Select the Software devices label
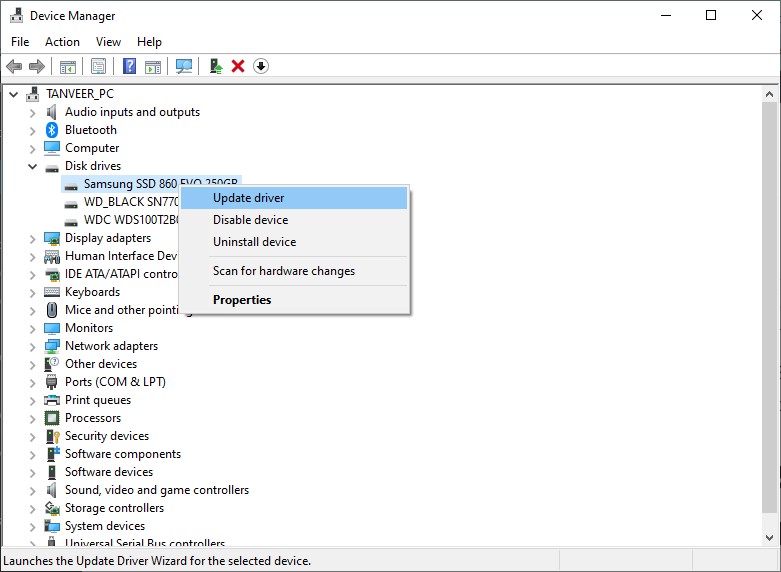 [109, 472]
